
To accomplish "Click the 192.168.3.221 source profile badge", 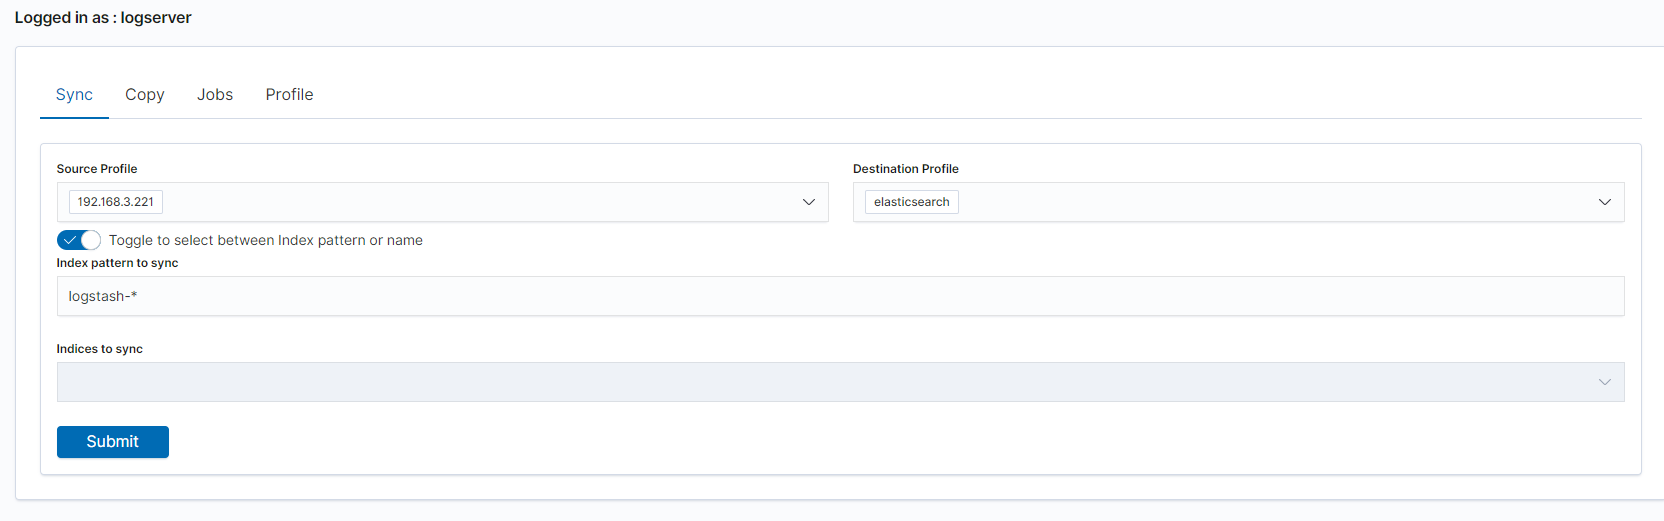I will pos(116,202).
